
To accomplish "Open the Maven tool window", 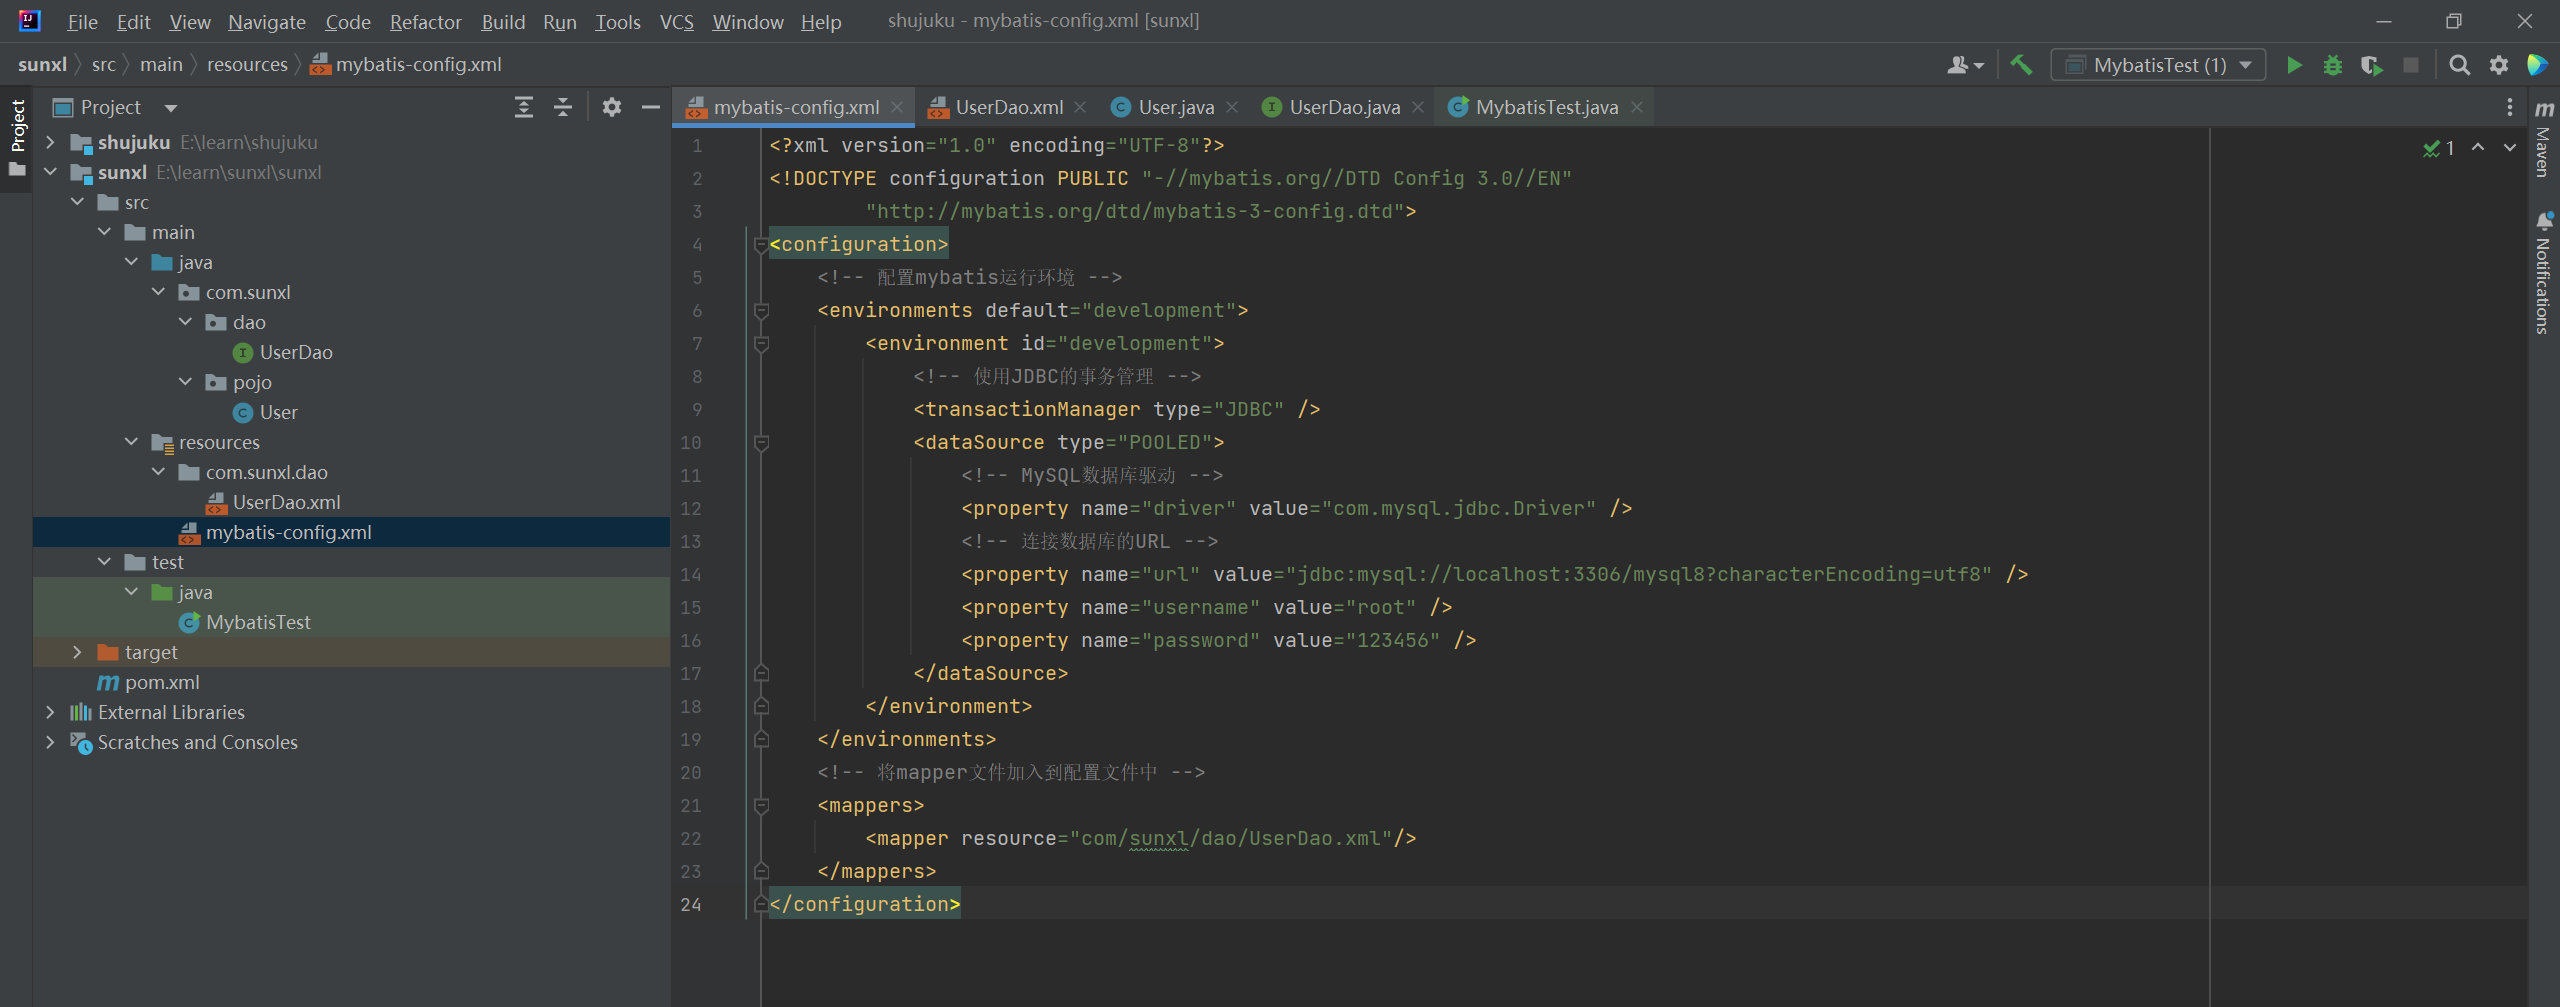I will point(2544,140).
